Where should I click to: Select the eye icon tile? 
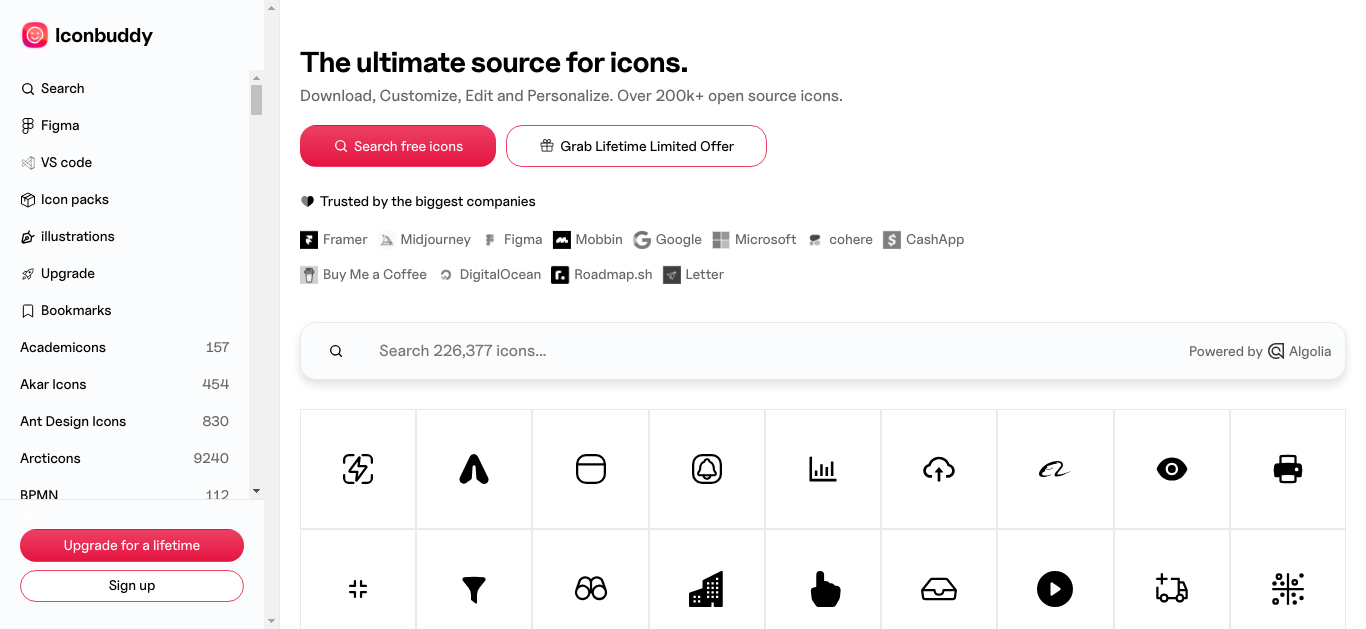click(x=1171, y=469)
